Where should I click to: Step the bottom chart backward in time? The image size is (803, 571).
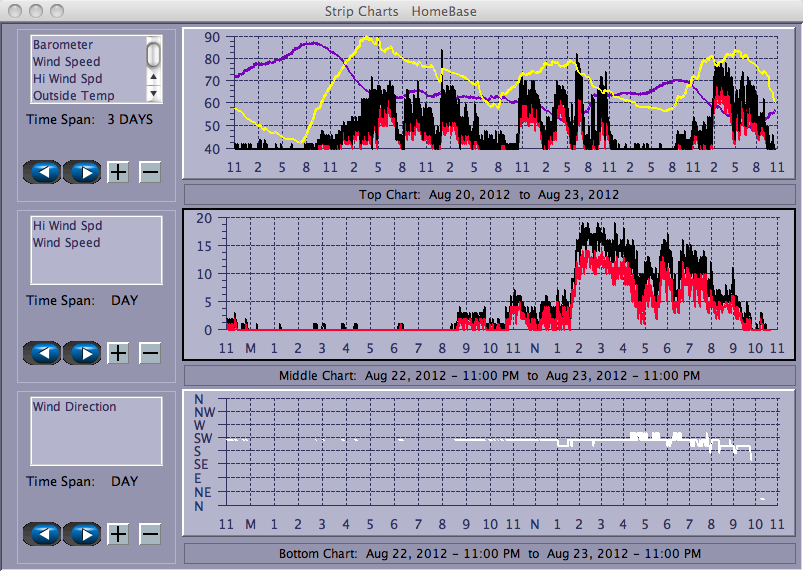pos(42,534)
